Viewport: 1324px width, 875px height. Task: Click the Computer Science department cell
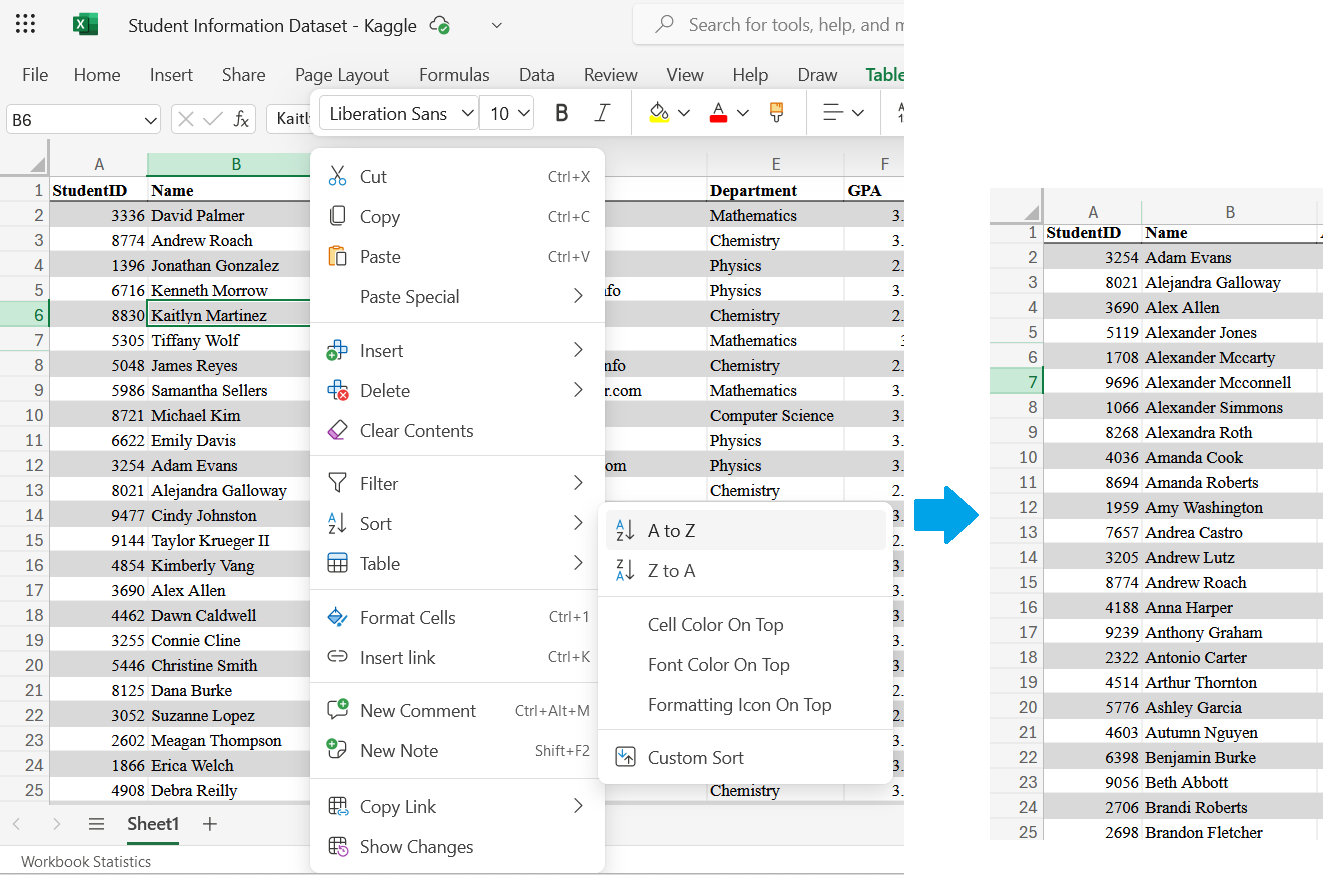pyautogui.click(x=775, y=415)
